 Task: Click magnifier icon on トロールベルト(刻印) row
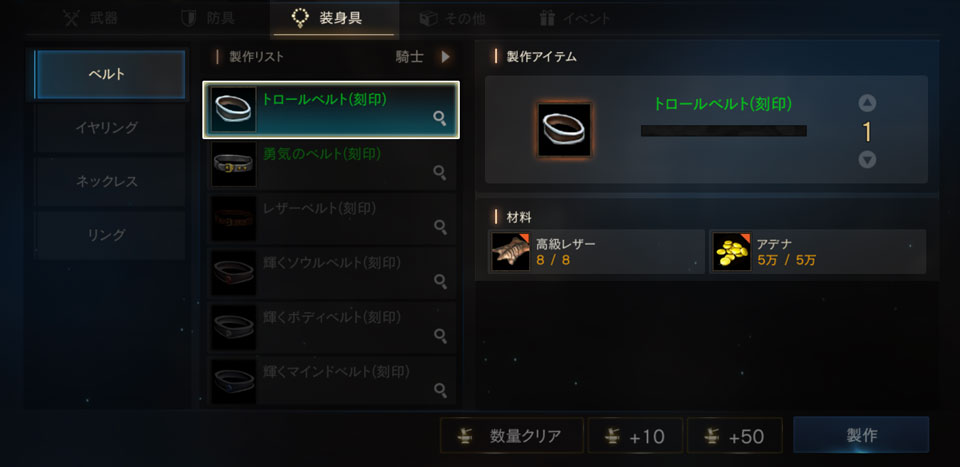tap(439, 118)
